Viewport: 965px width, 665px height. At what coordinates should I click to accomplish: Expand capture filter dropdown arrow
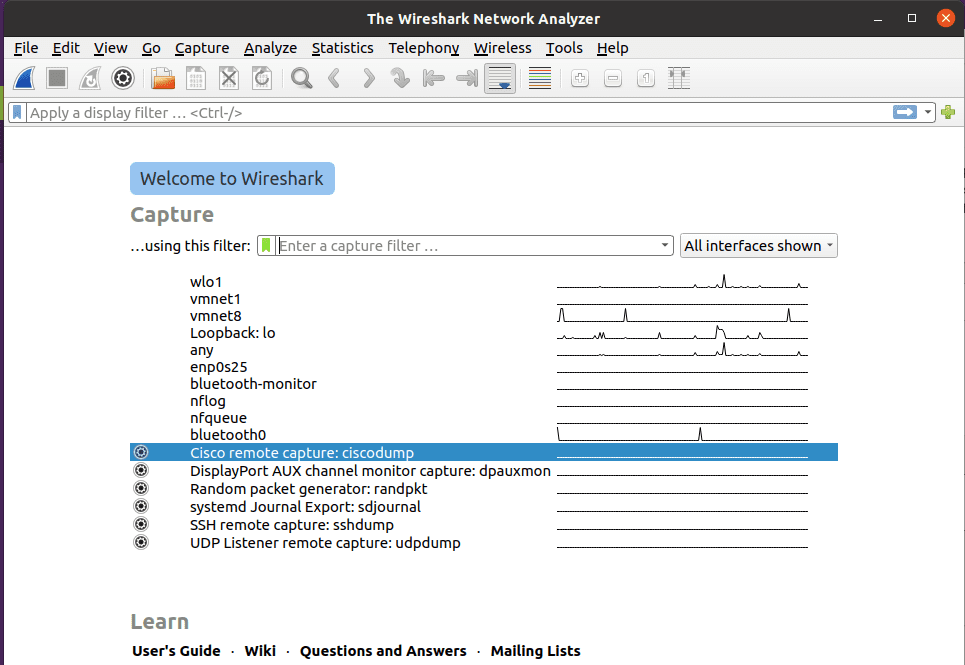point(665,245)
